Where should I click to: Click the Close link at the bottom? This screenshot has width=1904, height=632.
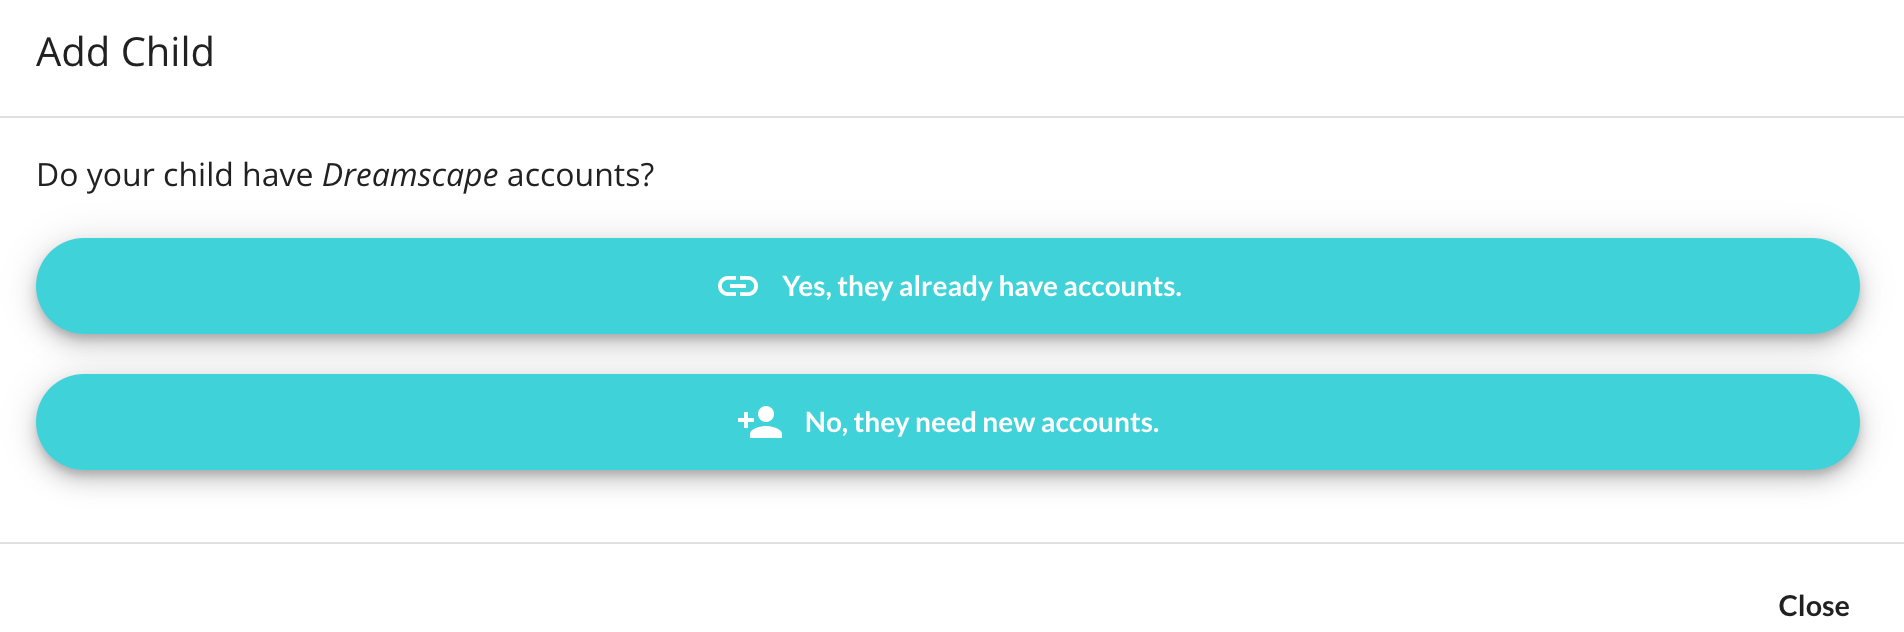(x=1813, y=605)
